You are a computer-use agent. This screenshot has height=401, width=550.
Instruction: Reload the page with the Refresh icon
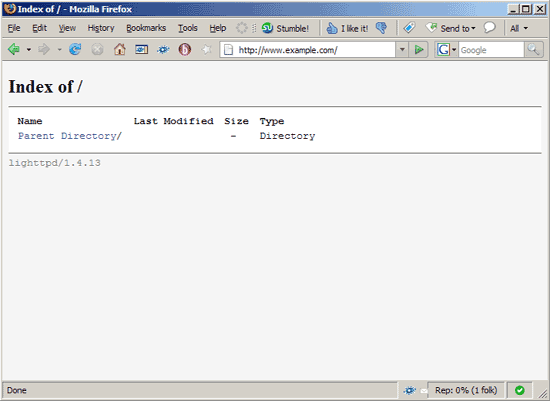(x=75, y=49)
